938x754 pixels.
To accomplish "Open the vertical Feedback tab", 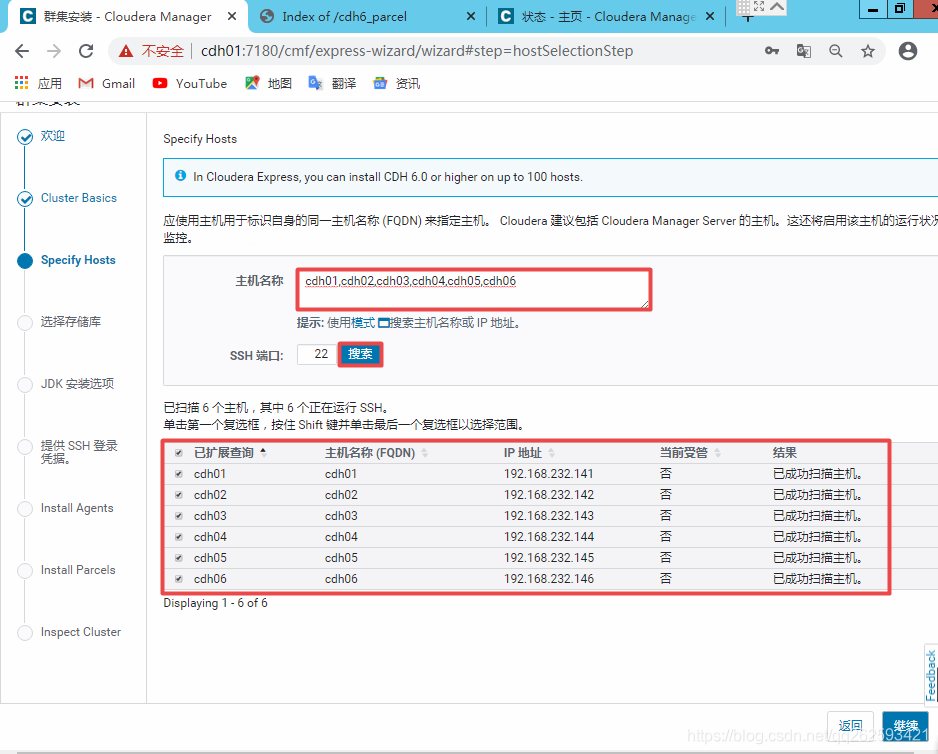I will (931, 676).
